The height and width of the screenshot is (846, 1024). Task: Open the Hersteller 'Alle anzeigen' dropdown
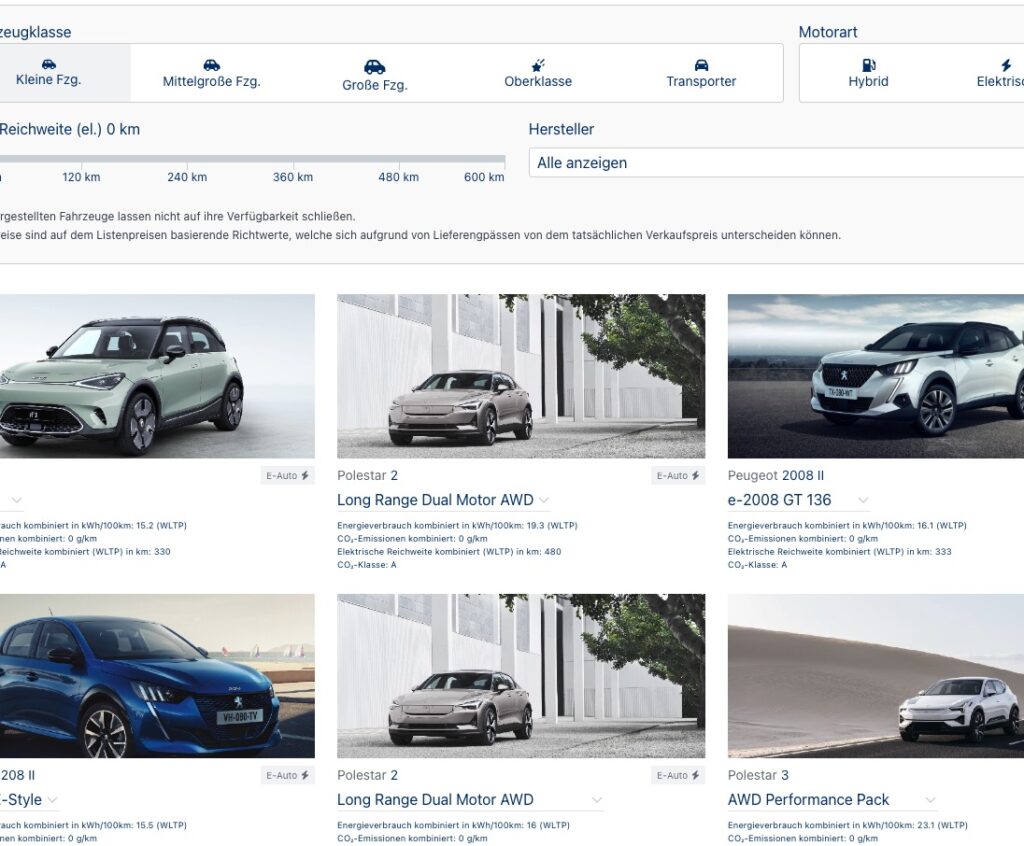coord(776,163)
